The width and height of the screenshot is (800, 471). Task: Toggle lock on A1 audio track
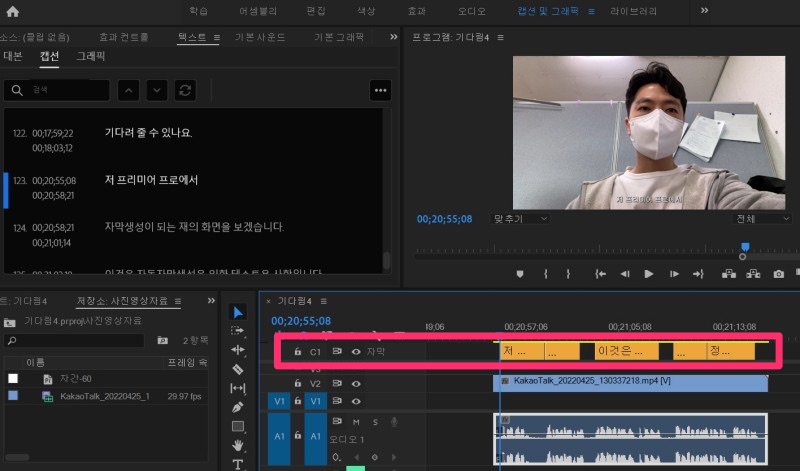(x=297, y=435)
